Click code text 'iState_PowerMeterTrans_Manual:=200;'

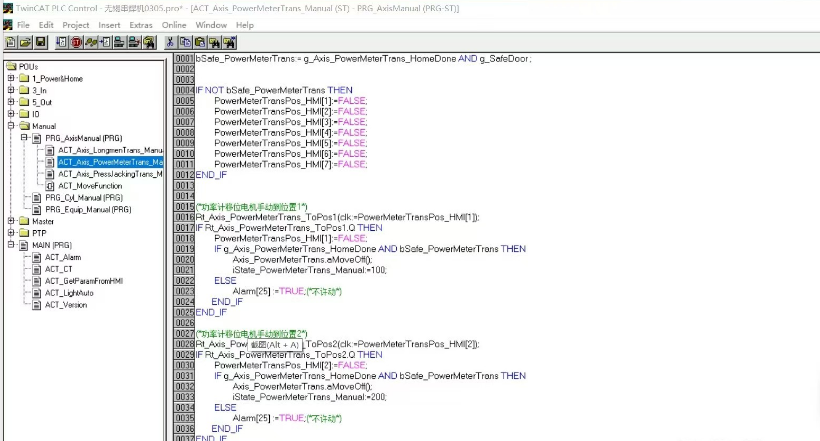310,397
